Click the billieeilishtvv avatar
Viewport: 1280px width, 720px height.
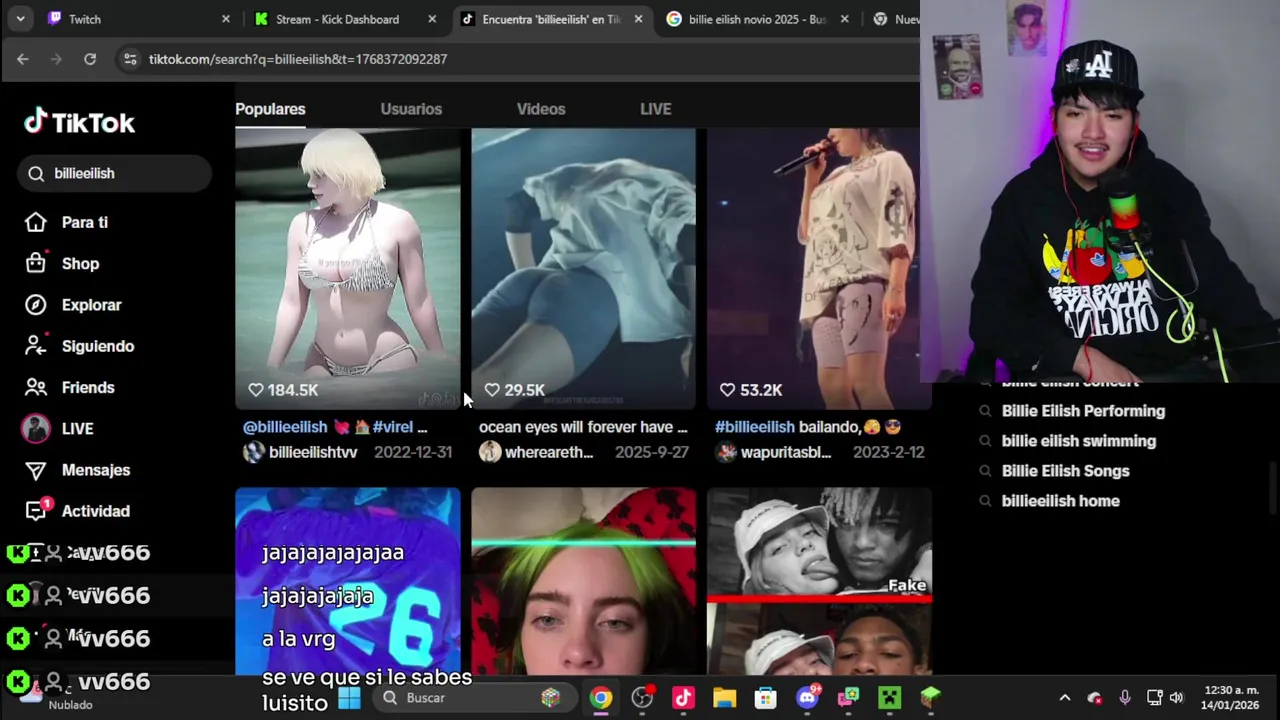(x=254, y=452)
